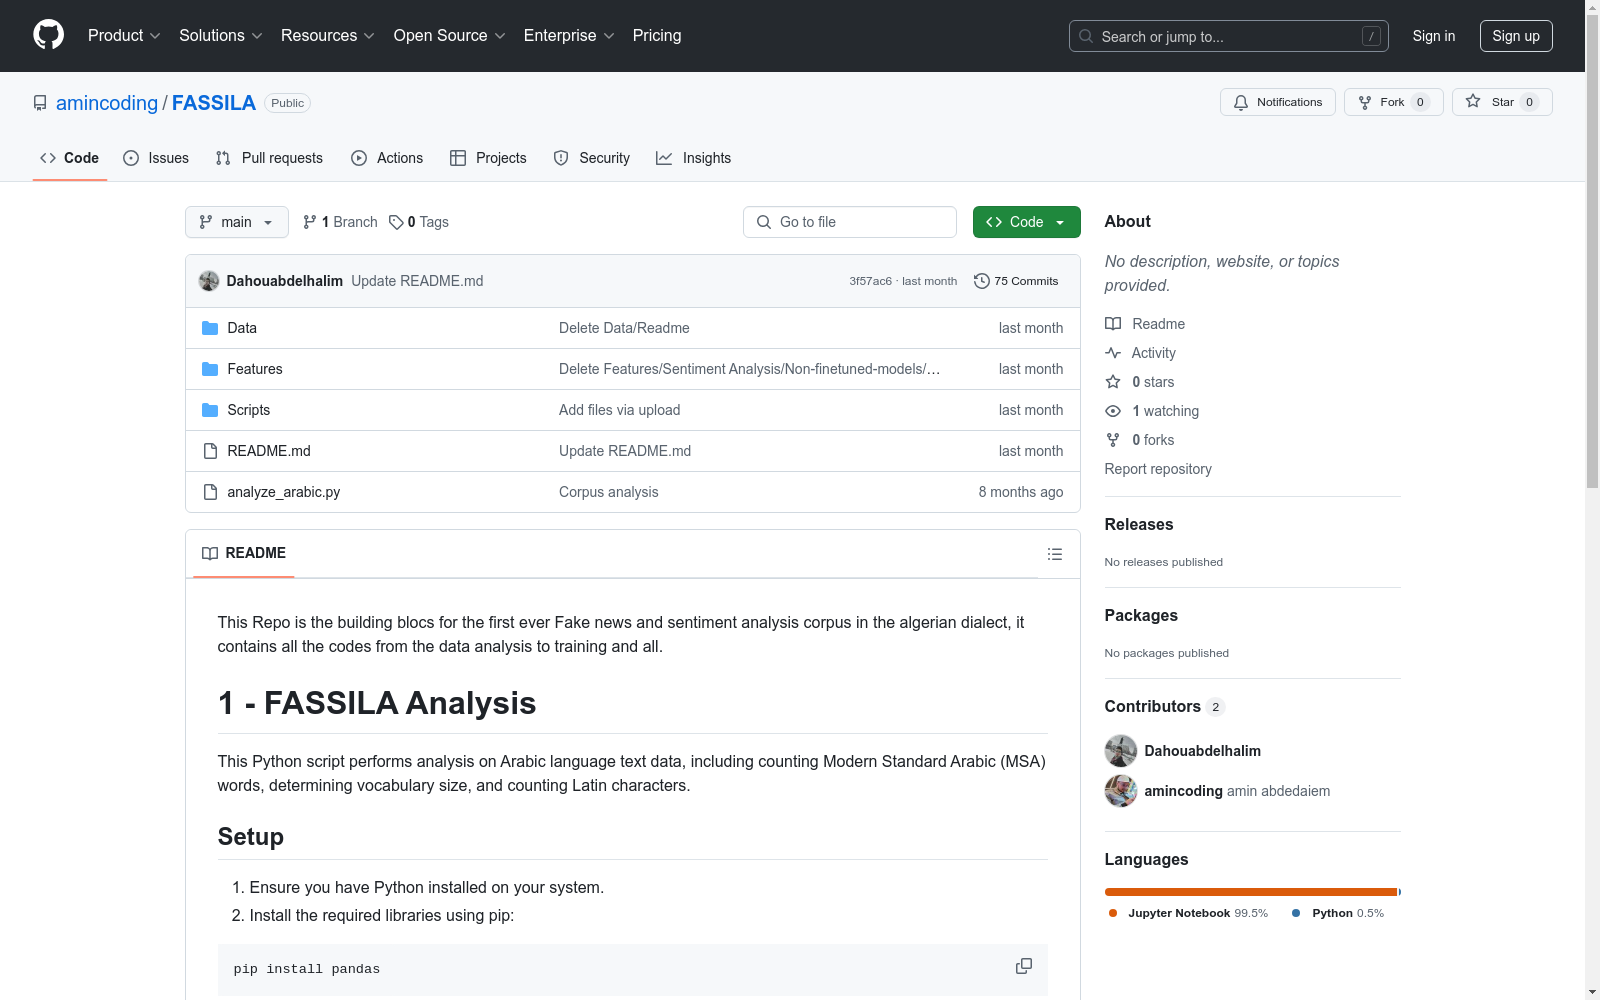
Task: Open the GitHub home logo
Action: [48, 35]
